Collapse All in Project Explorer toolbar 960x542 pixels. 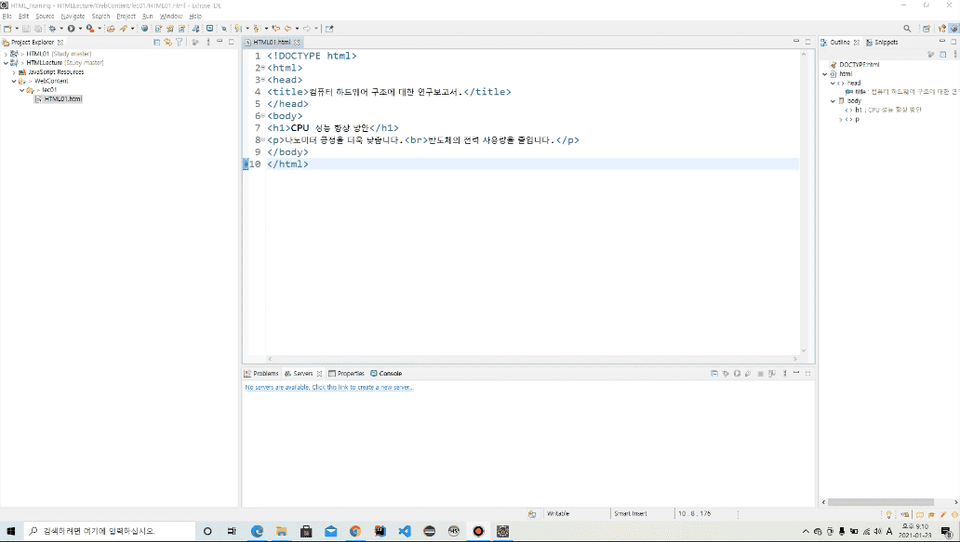point(157,42)
